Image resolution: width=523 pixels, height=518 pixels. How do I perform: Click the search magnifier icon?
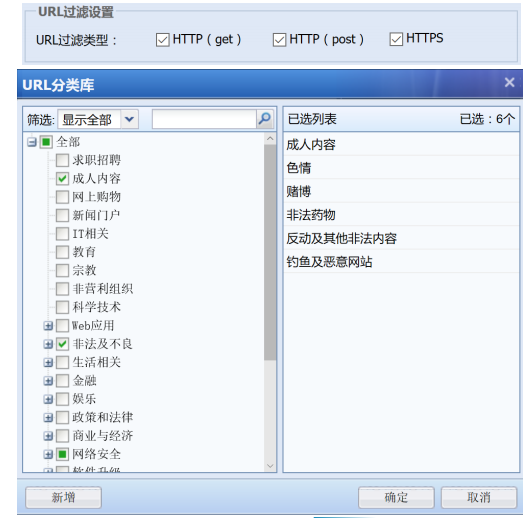point(265,119)
